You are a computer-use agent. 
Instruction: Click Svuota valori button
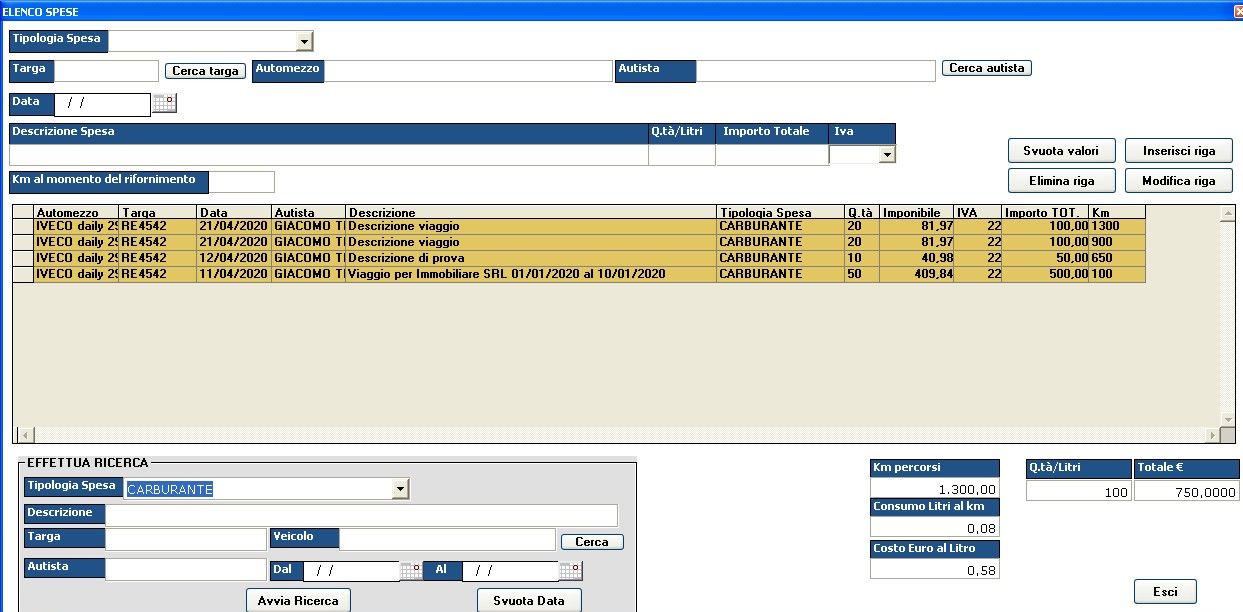coord(1061,151)
